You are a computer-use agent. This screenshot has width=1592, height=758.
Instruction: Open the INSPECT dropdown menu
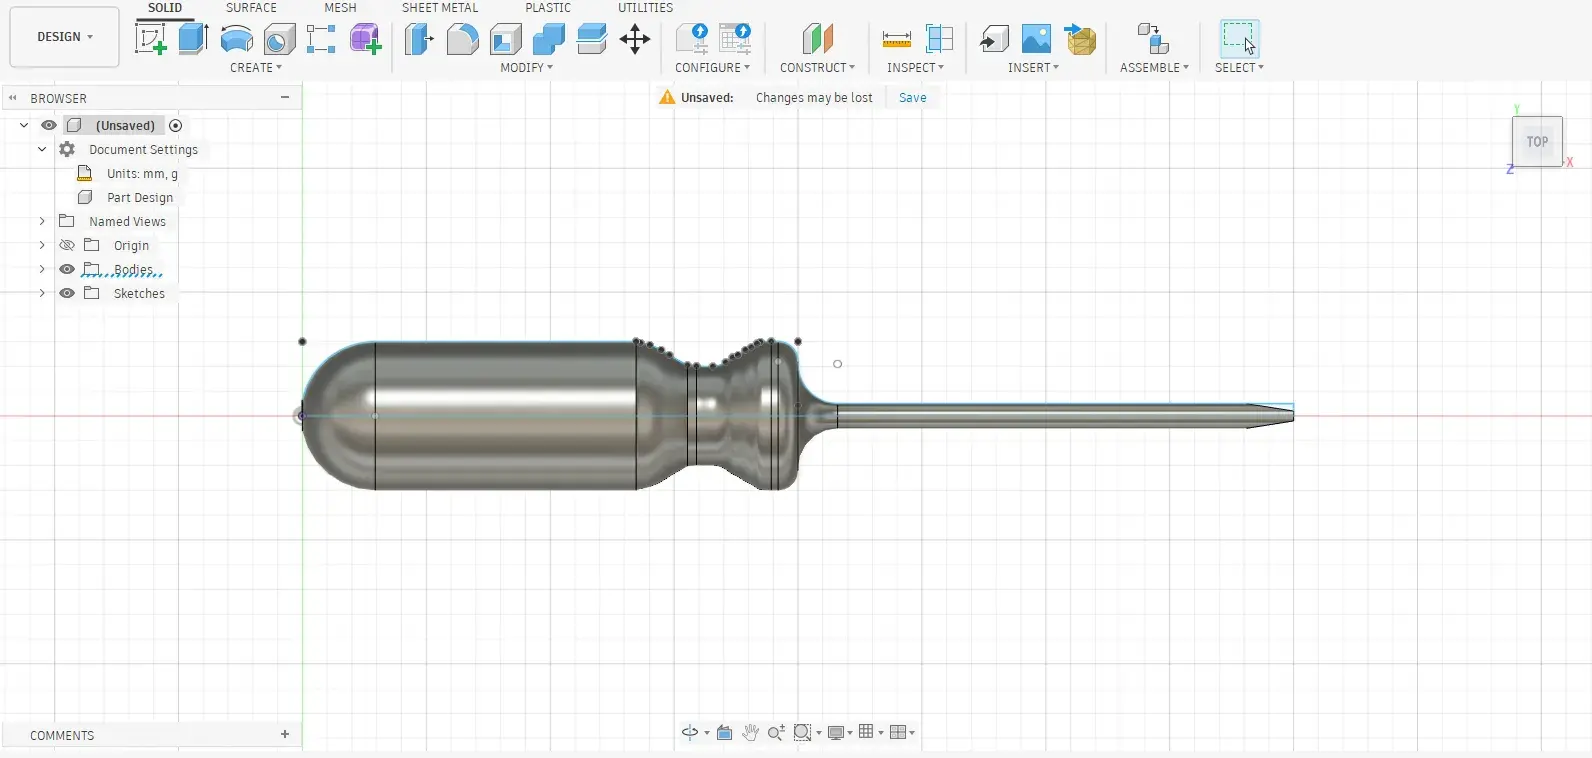915,68
